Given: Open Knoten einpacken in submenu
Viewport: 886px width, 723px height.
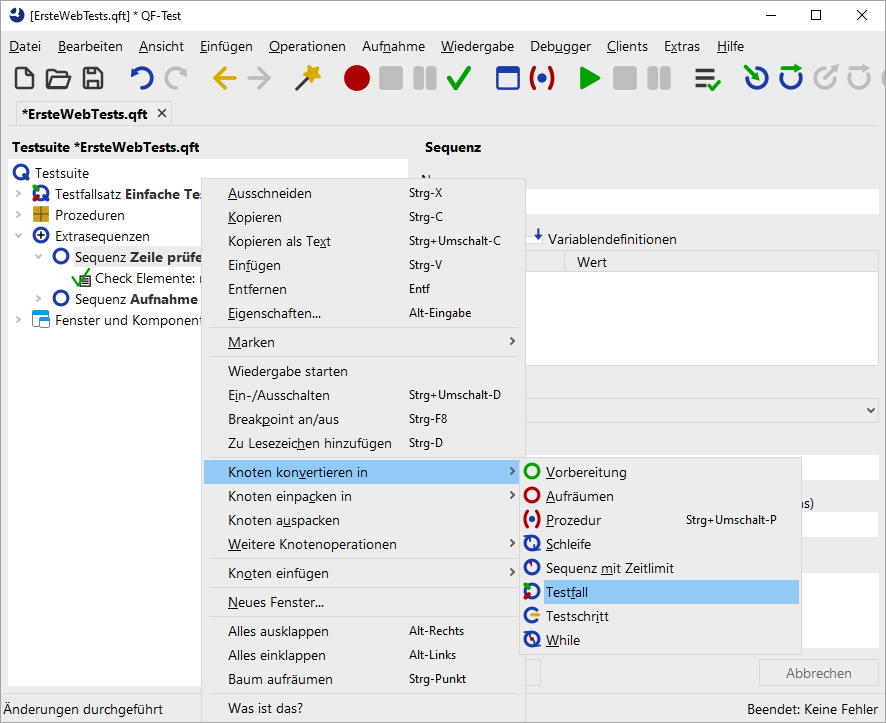Looking at the screenshot, I should pyautogui.click(x=363, y=496).
